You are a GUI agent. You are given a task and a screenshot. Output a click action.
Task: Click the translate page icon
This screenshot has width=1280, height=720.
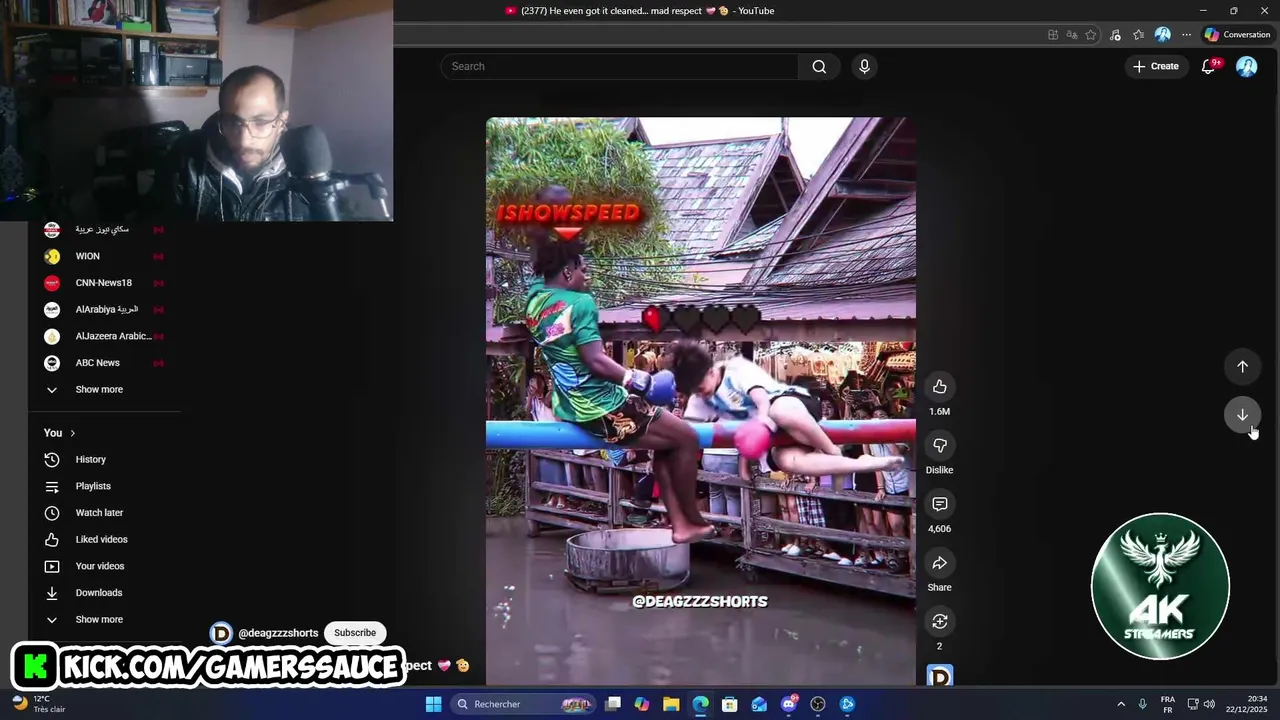pos(1072,34)
